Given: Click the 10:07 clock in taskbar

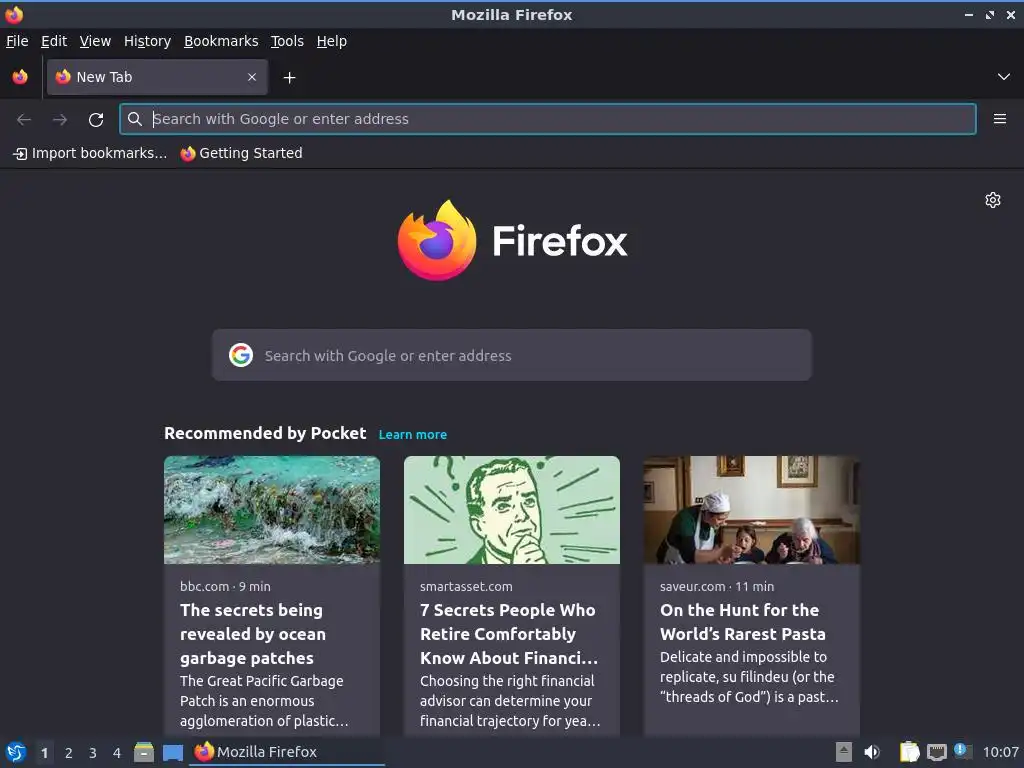Looking at the screenshot, I should (x=1000, y=752).
